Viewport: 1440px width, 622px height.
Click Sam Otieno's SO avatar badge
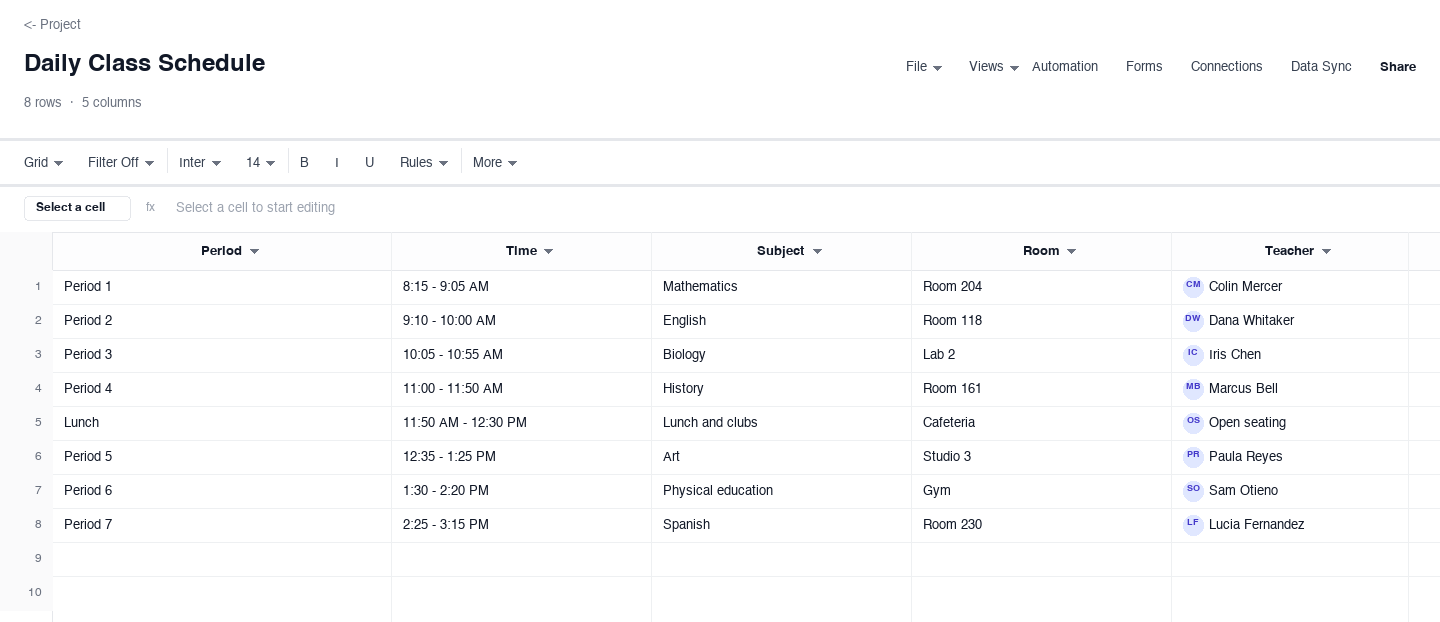pos(1193,491)
